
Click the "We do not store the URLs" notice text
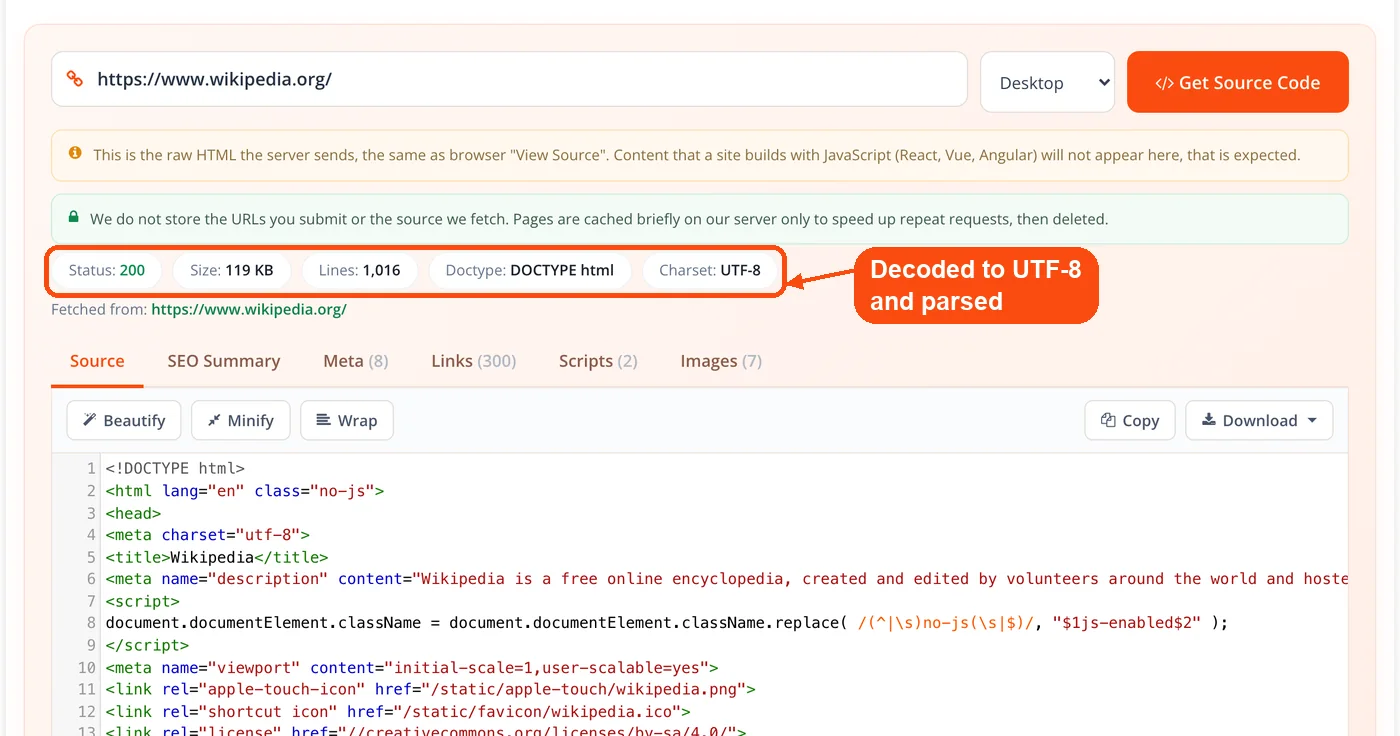coord(599,218)
